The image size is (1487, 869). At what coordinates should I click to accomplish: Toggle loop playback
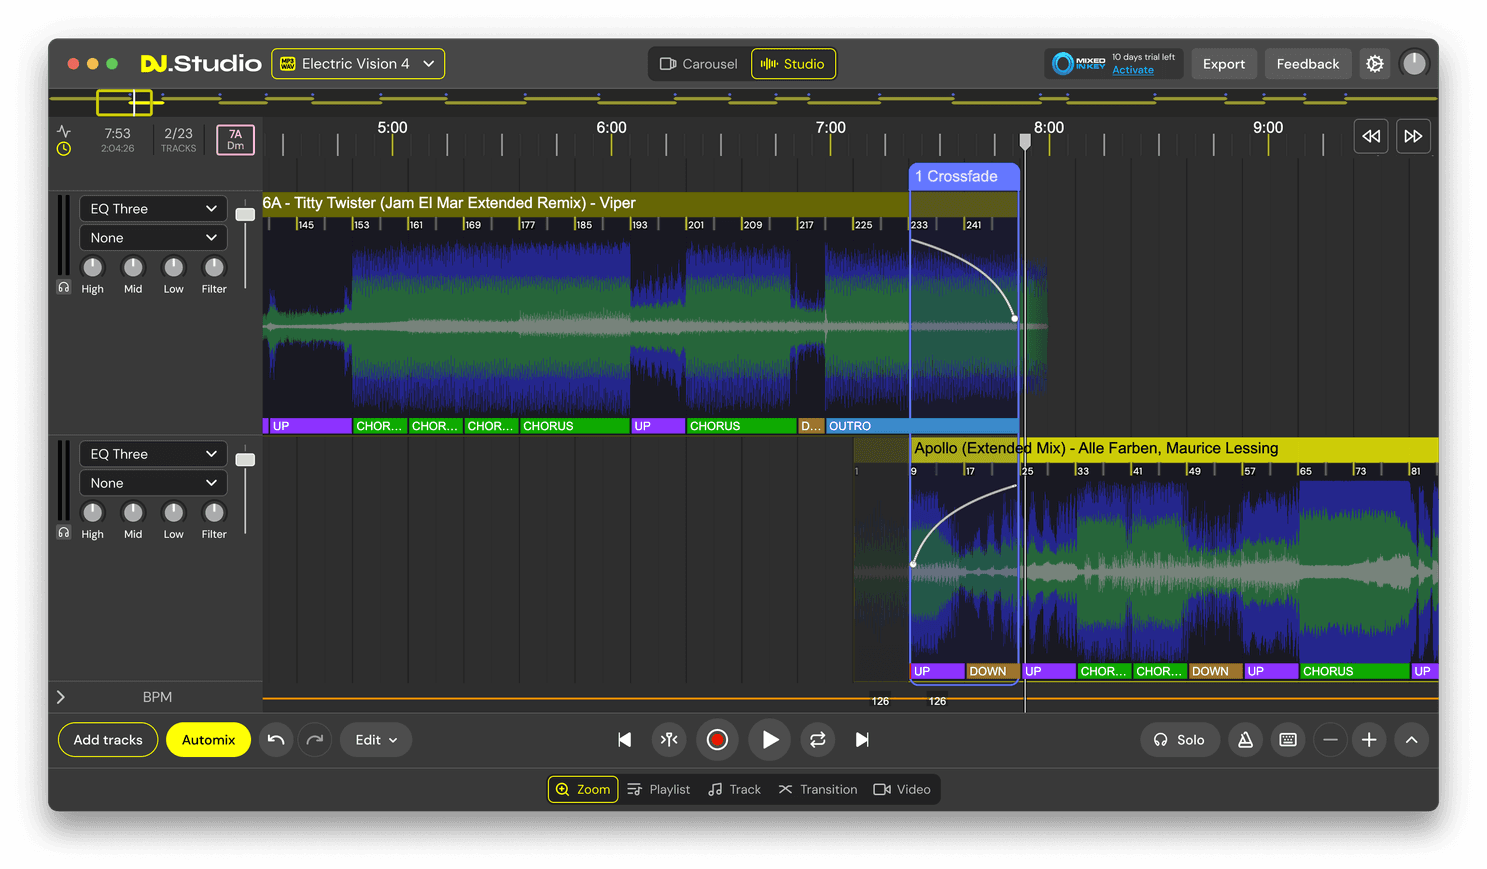[817, 740]
